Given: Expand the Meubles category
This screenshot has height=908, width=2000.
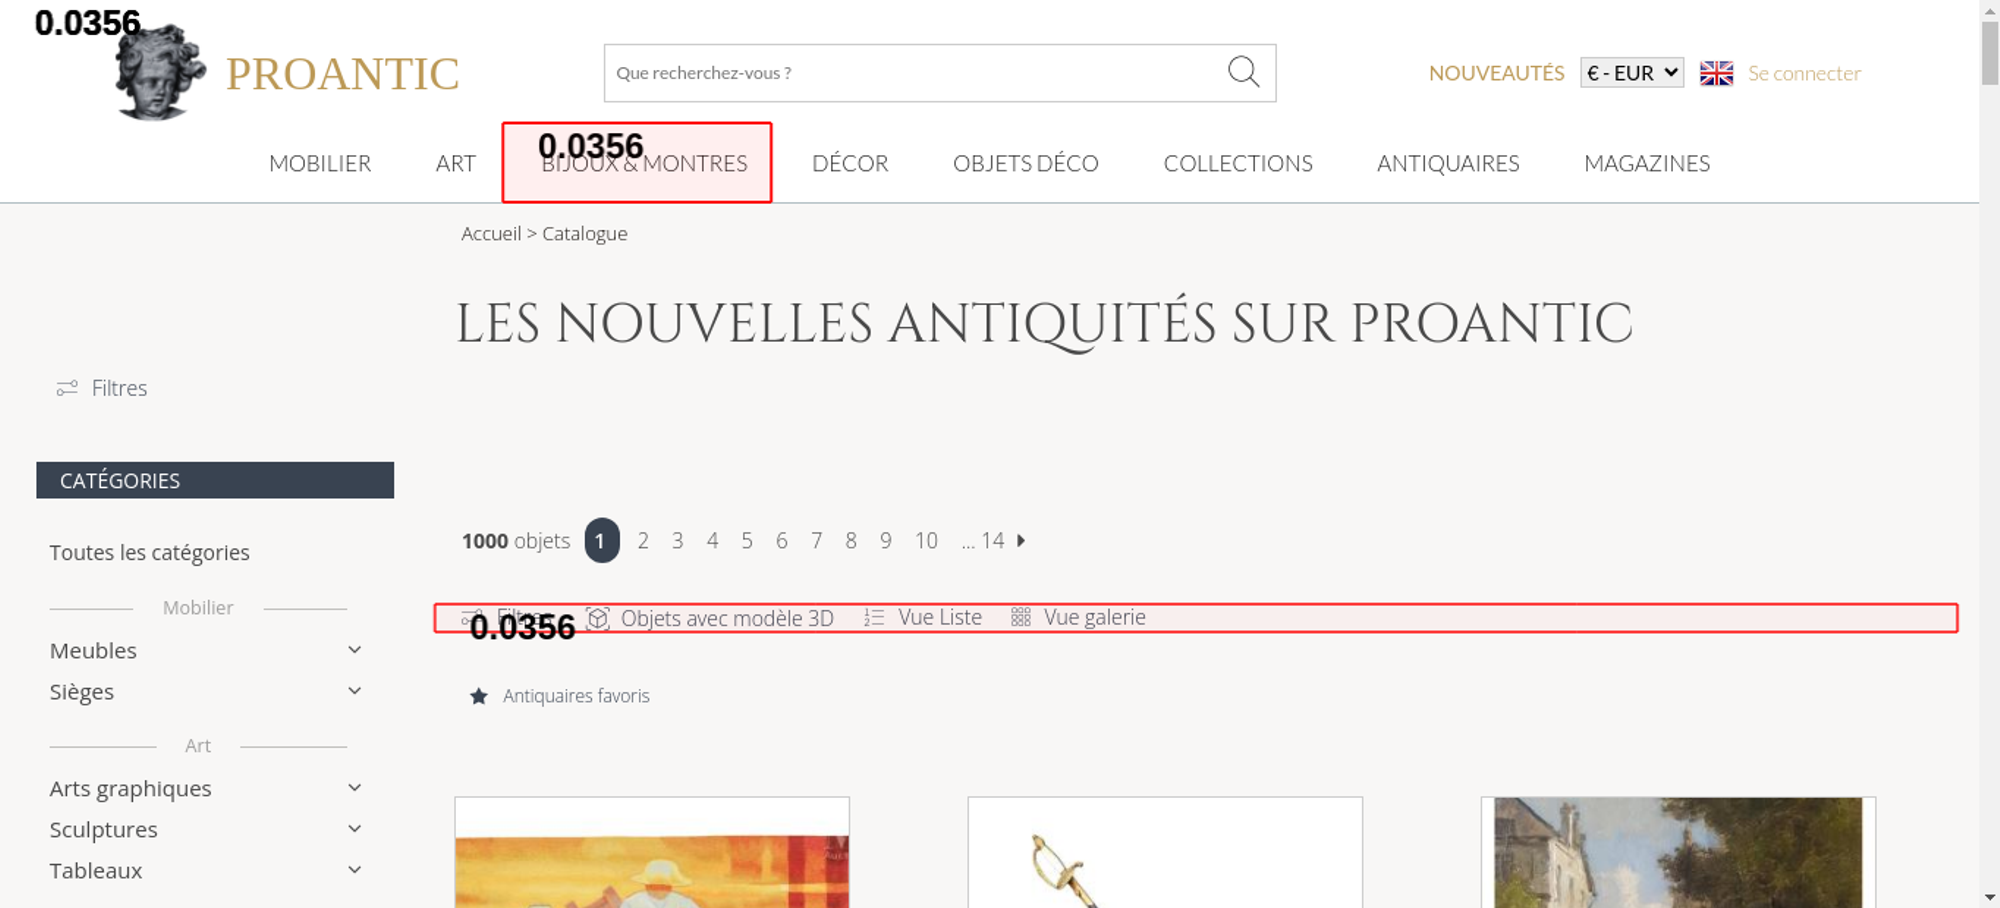Looking at the screenshot, I should pyautogui.click(x=354, y=650).
